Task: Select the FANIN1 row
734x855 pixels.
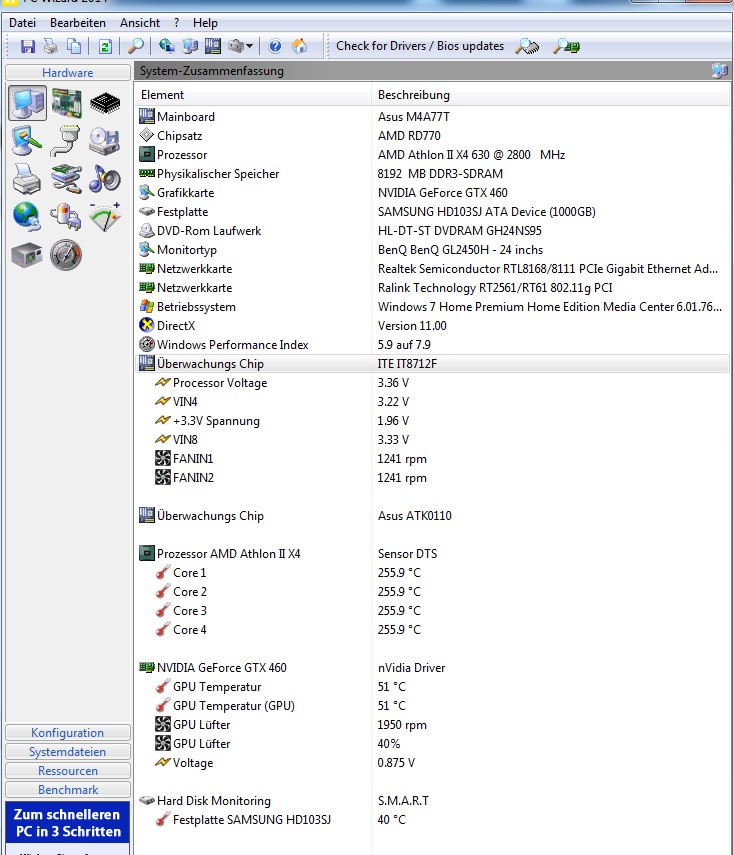Action: [432, 459]
